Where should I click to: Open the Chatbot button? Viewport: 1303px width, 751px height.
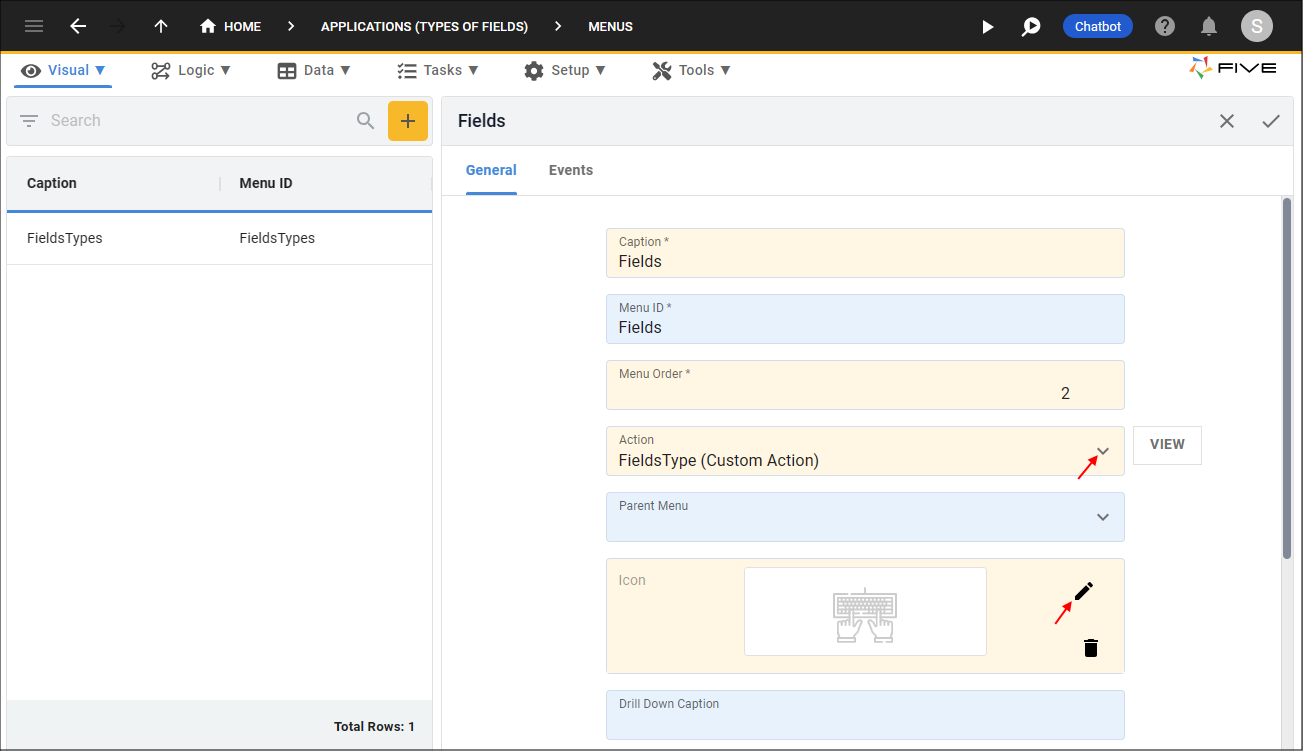[1097, 27]
